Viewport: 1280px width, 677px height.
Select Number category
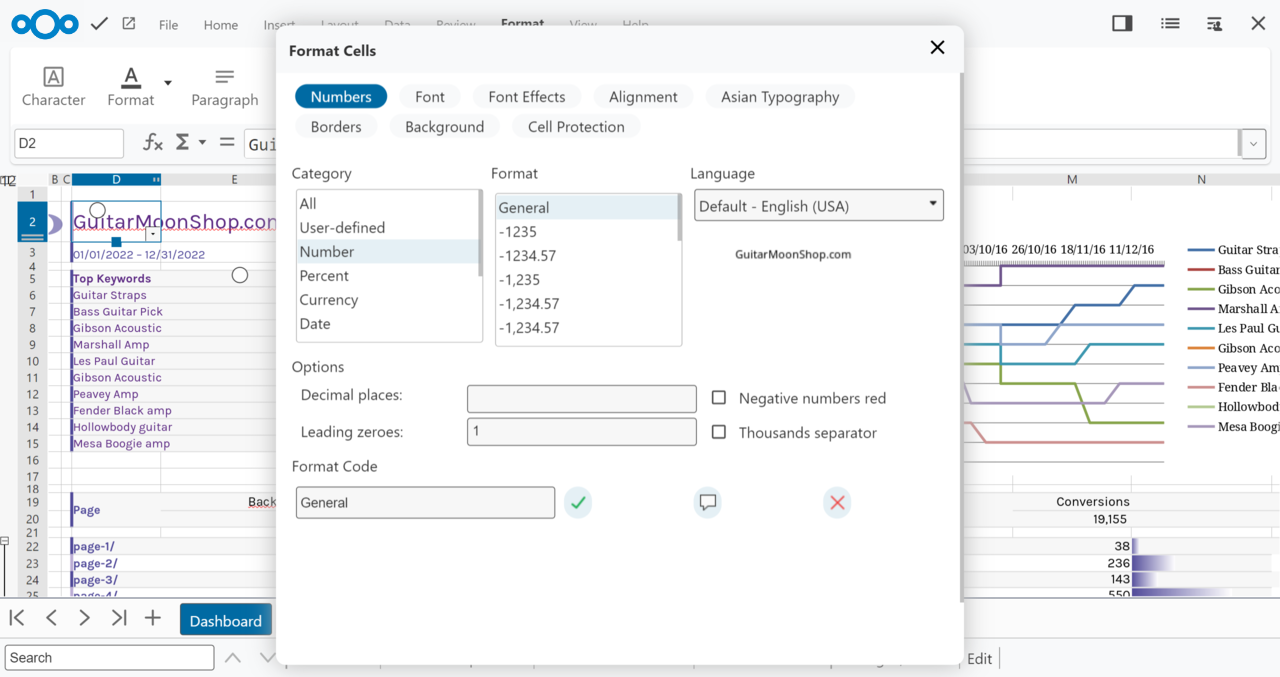[388, 251]
